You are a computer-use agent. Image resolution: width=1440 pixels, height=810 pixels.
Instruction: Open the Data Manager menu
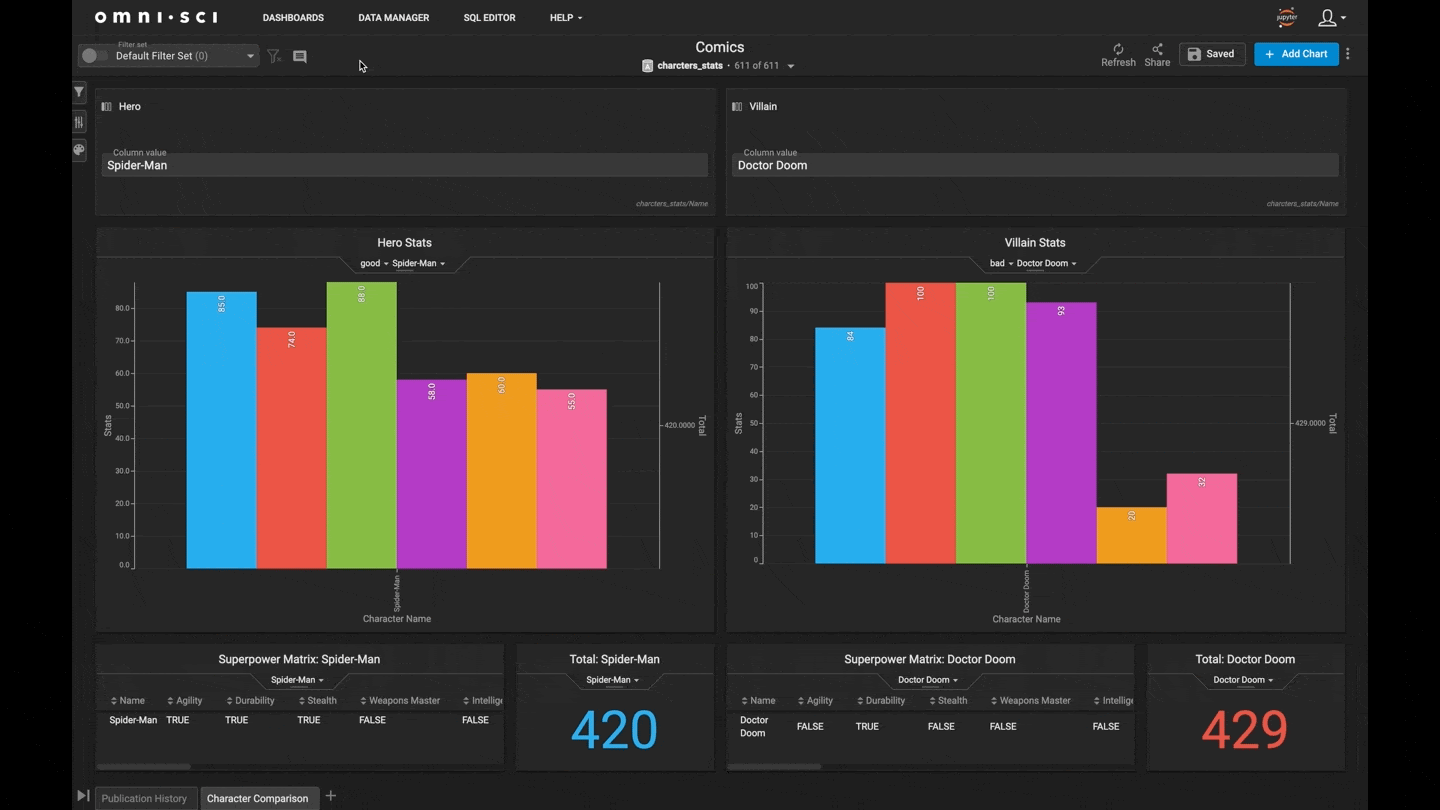[393, 18]
